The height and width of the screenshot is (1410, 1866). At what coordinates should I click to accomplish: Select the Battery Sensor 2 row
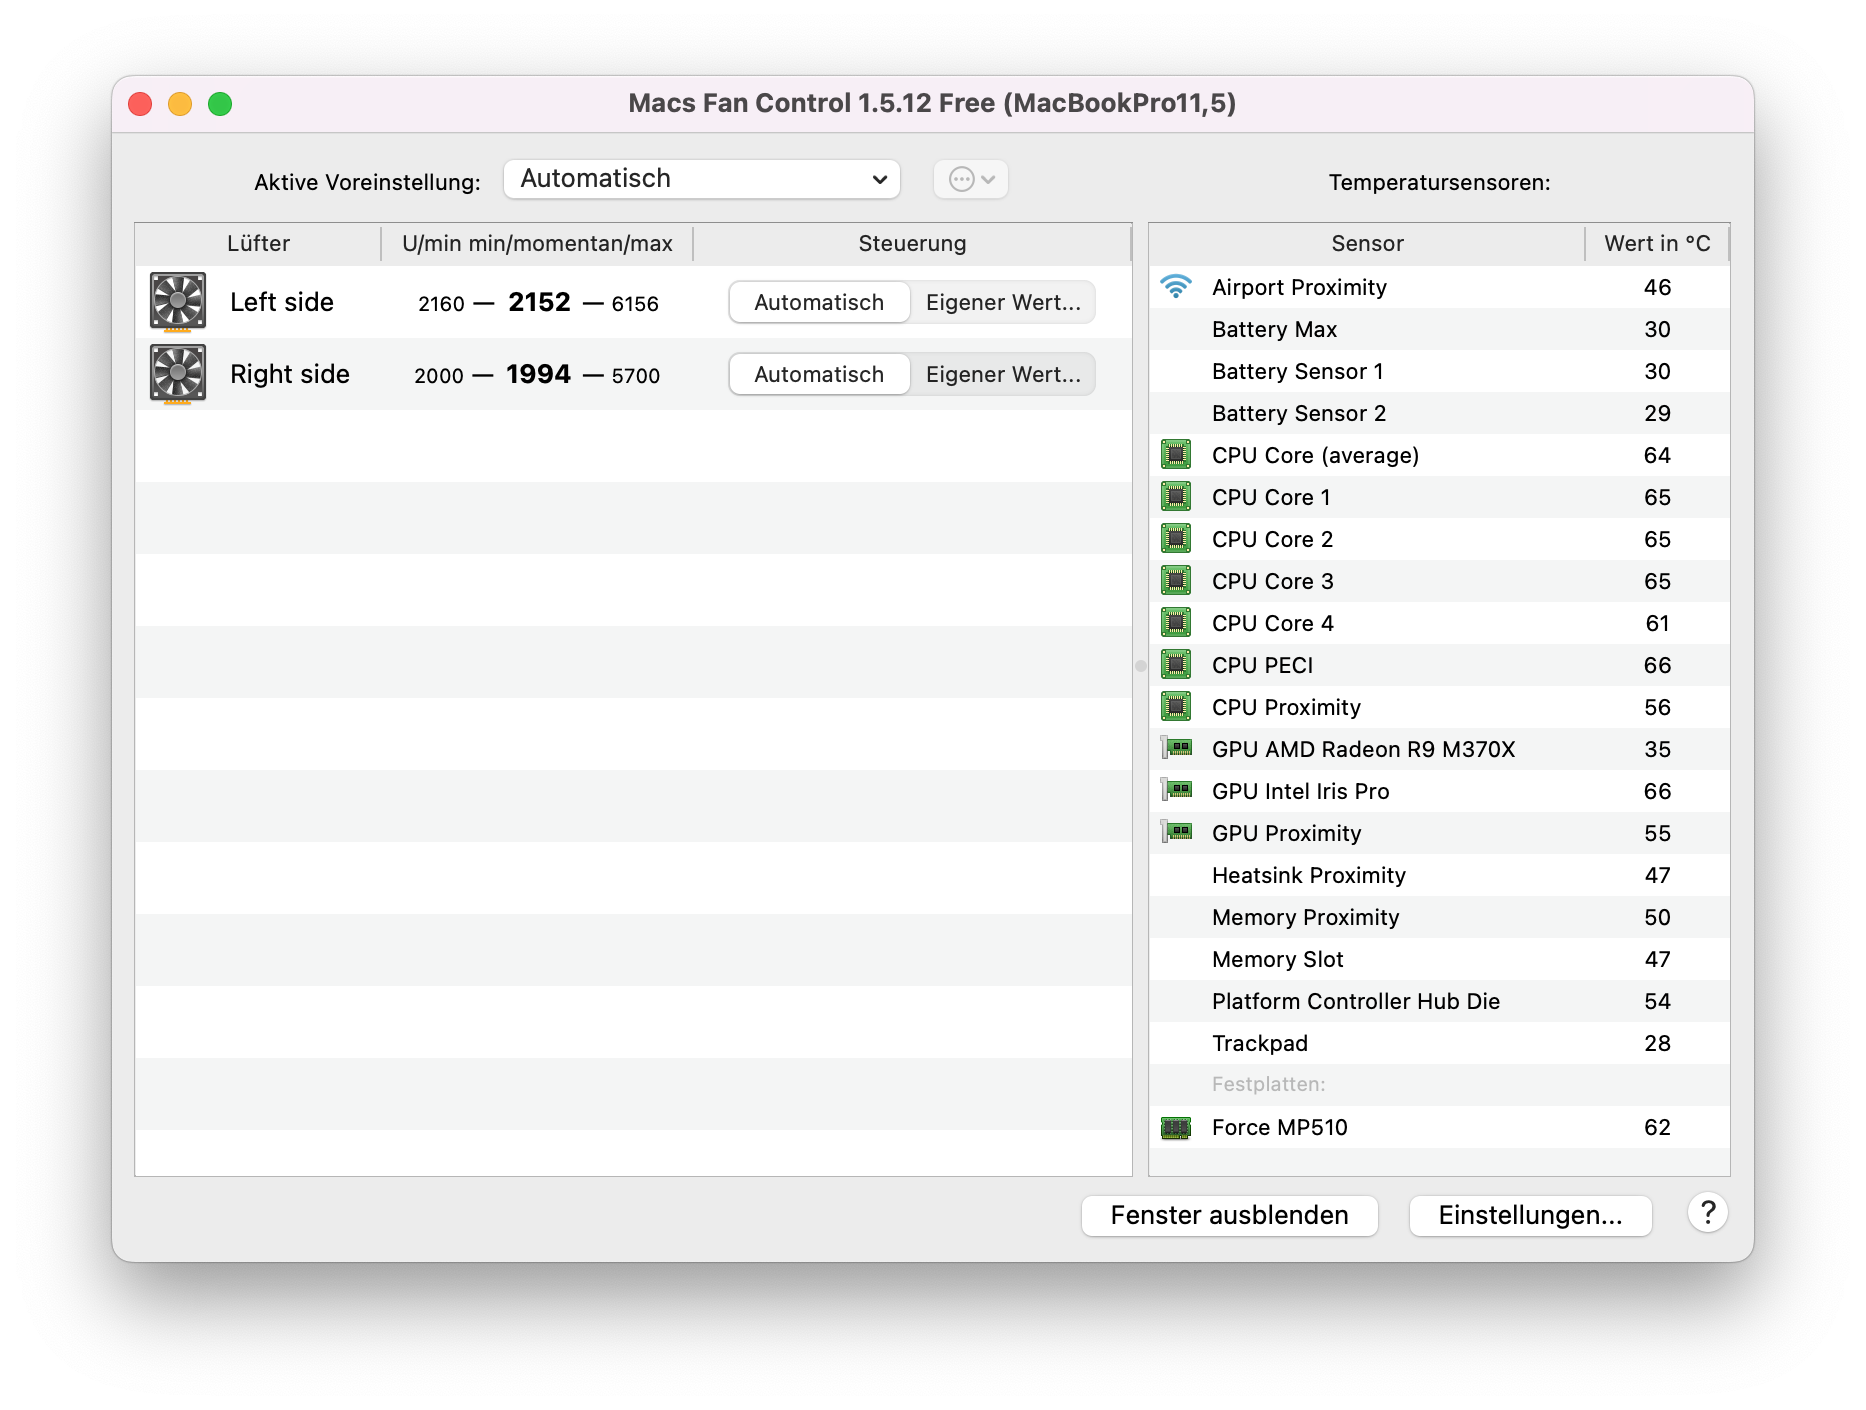pos(1439,413)
